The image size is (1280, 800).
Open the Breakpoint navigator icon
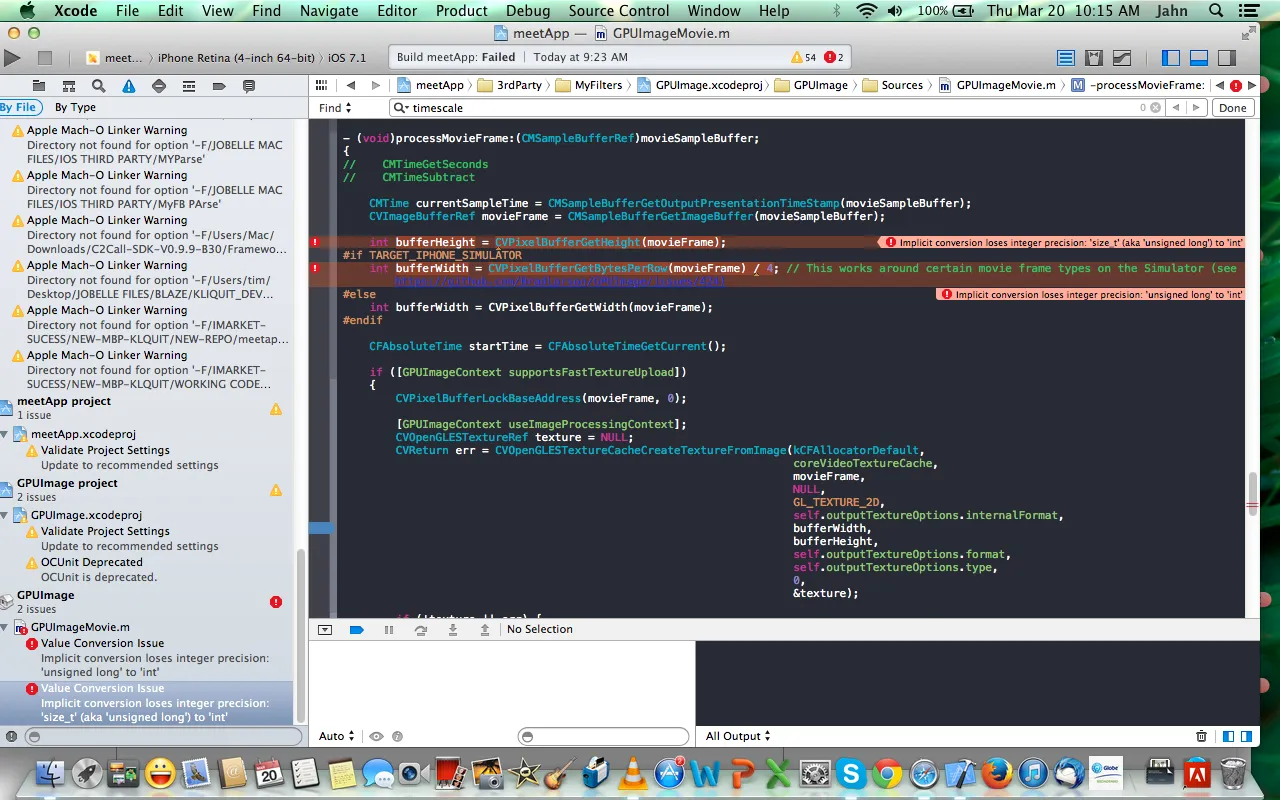pyautogui.click(x=219, y=86)
